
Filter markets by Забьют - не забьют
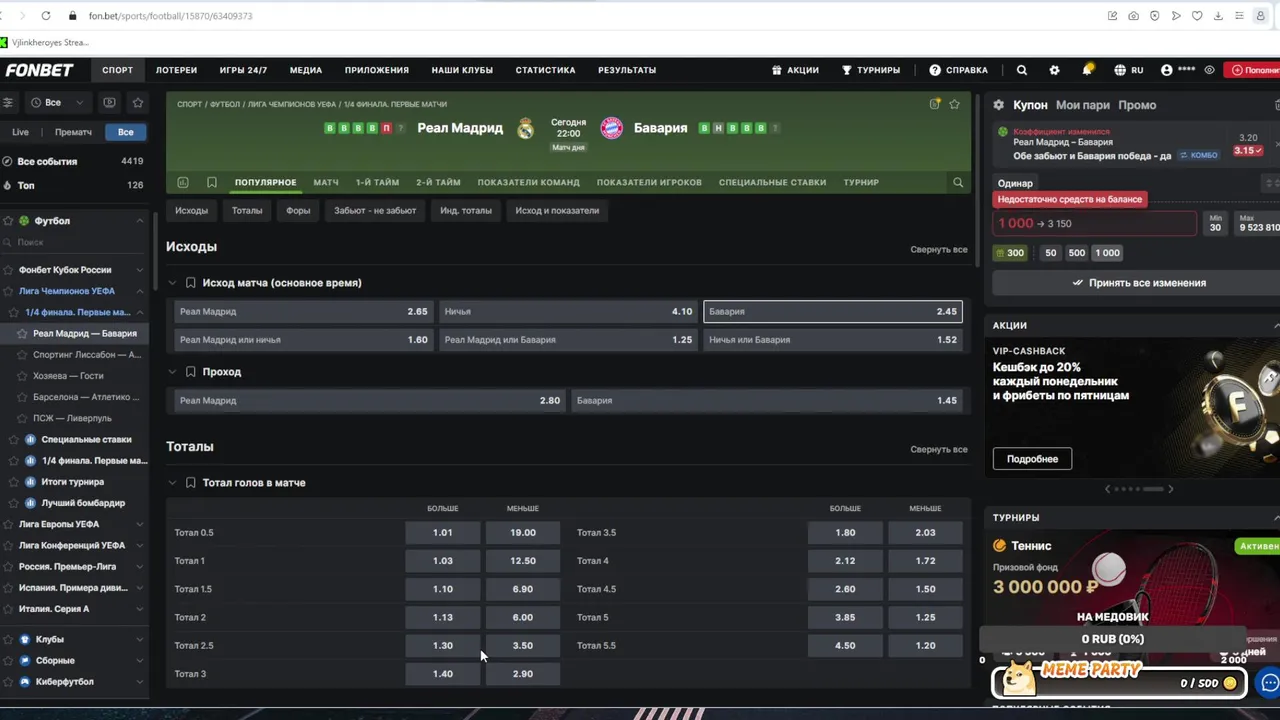click(x=375, y=211)
